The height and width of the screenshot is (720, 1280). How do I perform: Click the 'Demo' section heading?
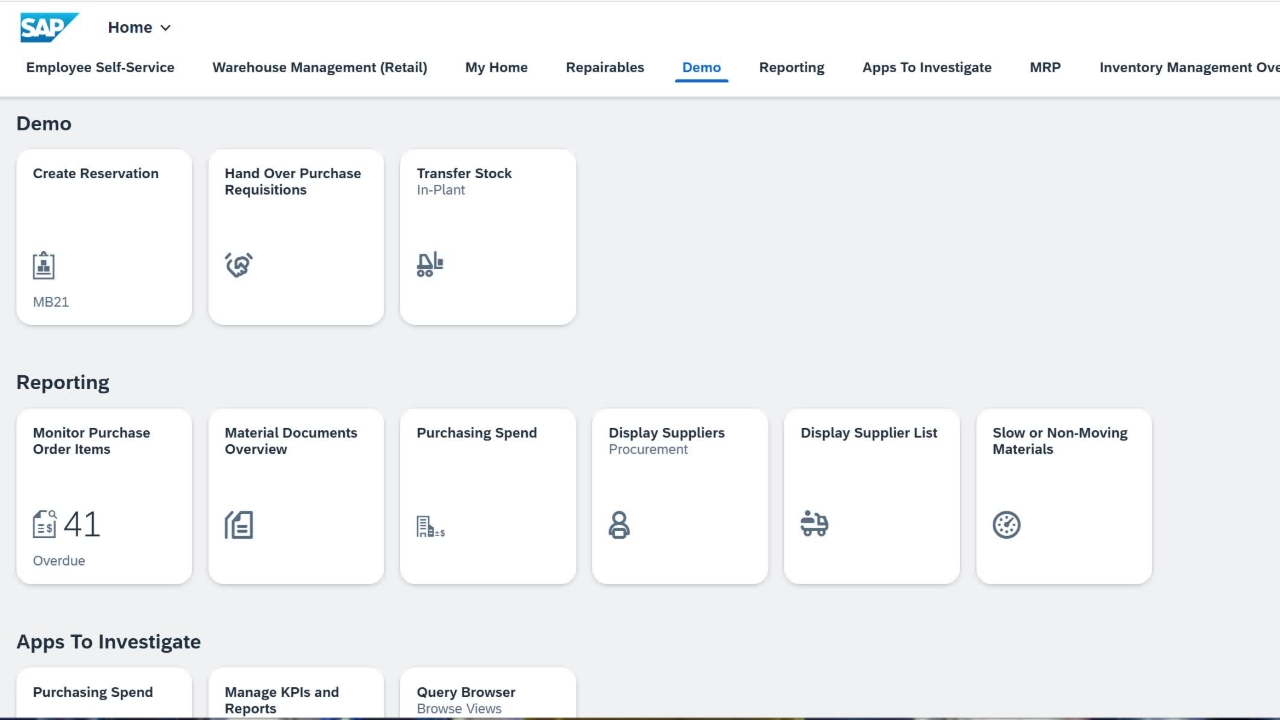pyautogui.click(x=44, y=124)
